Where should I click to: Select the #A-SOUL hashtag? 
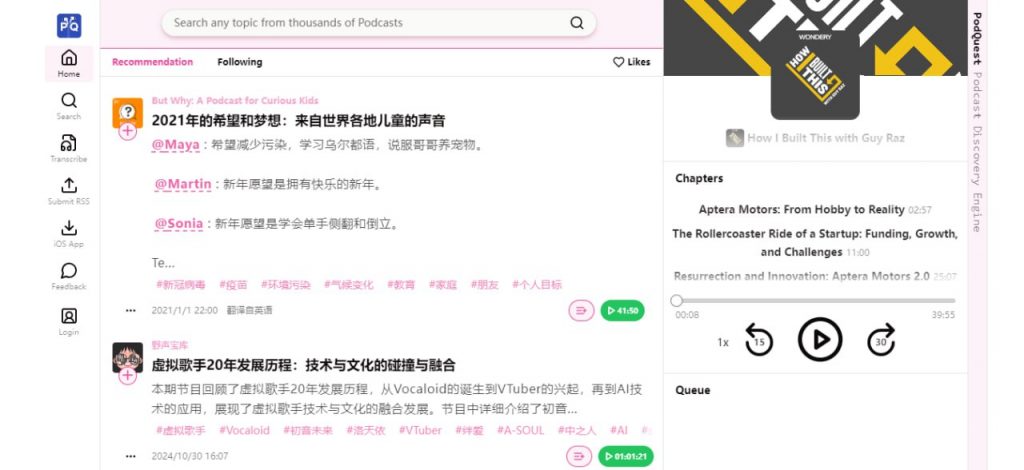pyautogui.click(x=520, y=430)
